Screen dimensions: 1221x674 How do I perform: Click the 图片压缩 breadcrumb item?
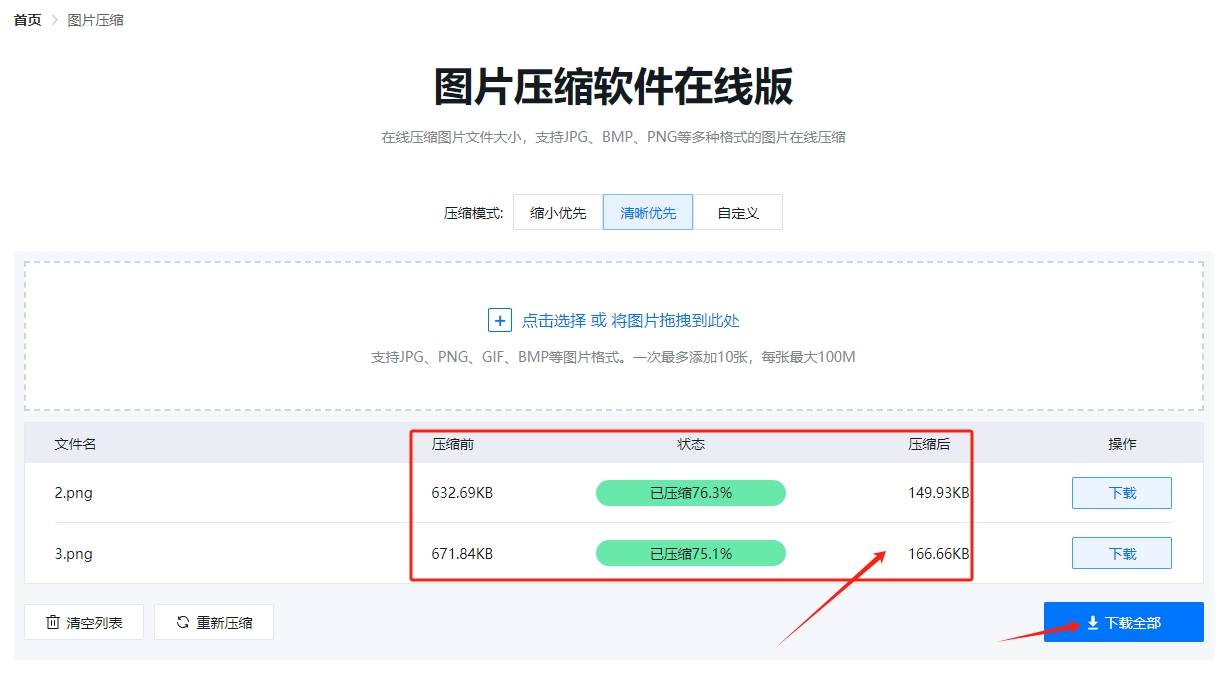click(93, 19)
